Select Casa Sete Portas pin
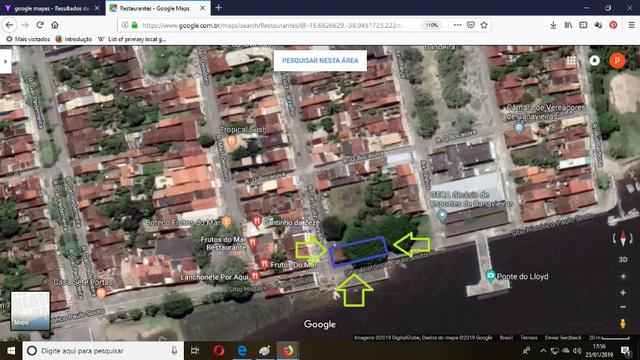The image size is (640, 360). [x=101, y=293]
